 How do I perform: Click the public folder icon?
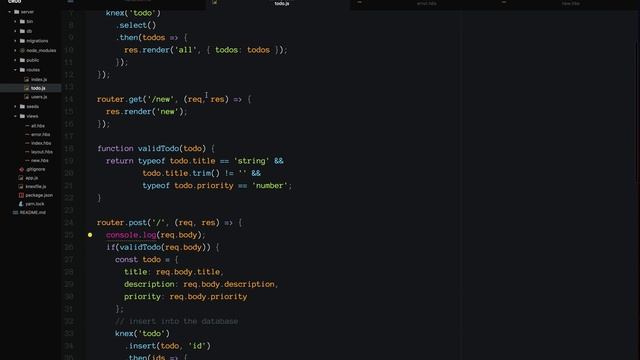click(22, 60)
